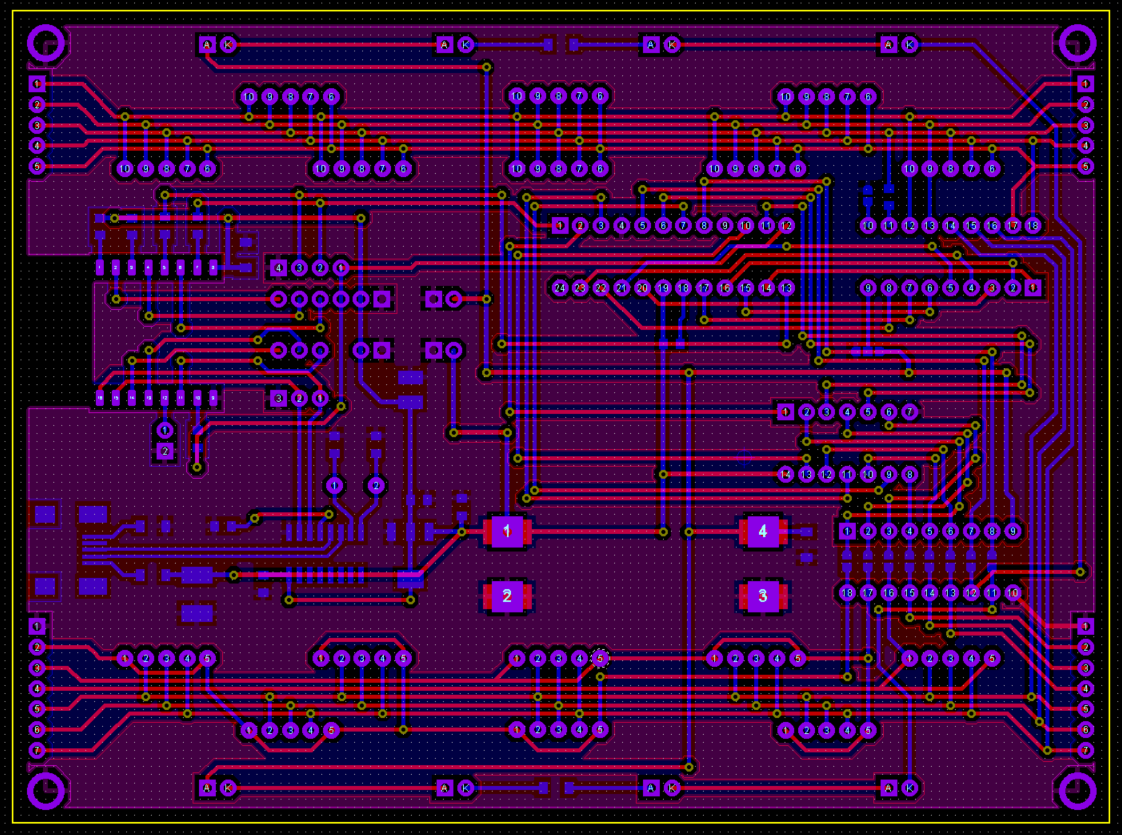Click square pad 1 of the 24-pin IC

coord(560,226)
